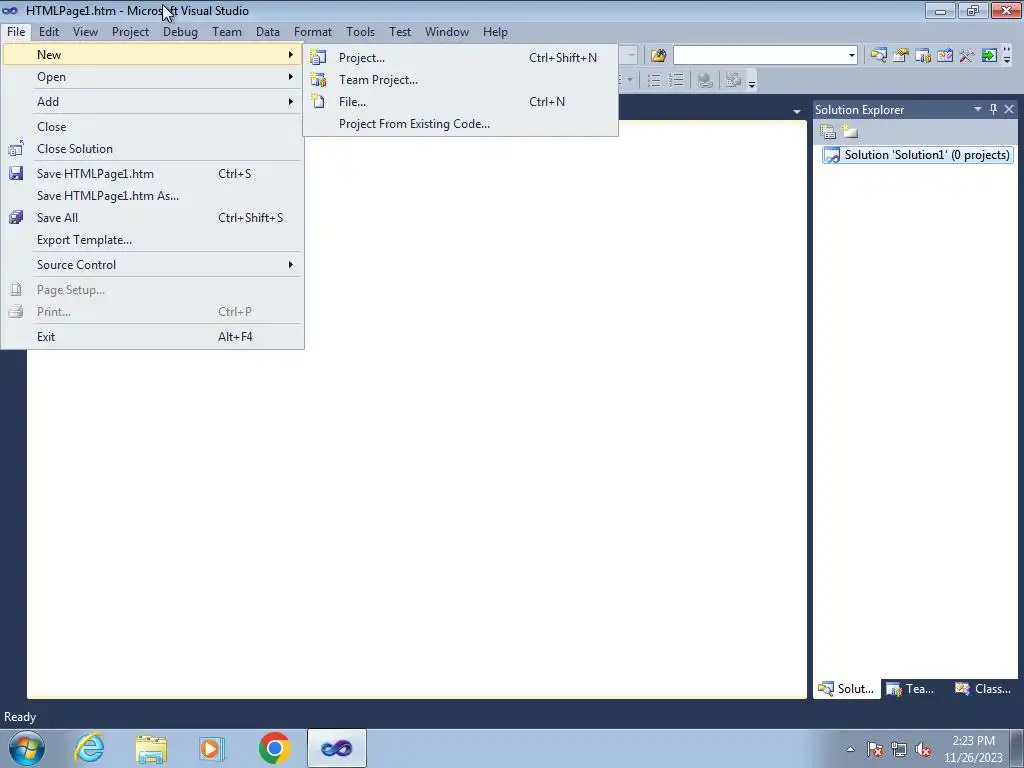Open the Help menu
The image size is (1024, 768).
pyautogui.click(x=495, y=31)
